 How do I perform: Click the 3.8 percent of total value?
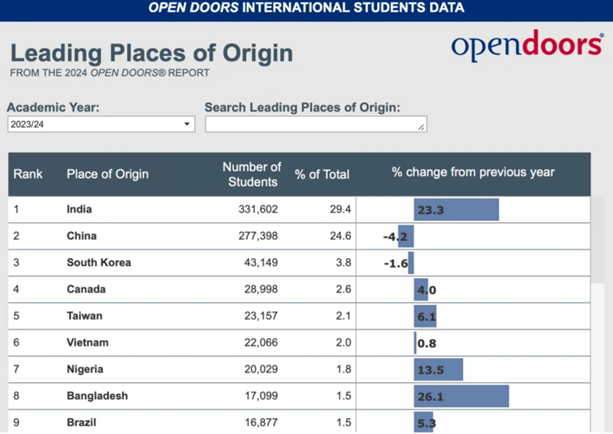tap(343, 262)
